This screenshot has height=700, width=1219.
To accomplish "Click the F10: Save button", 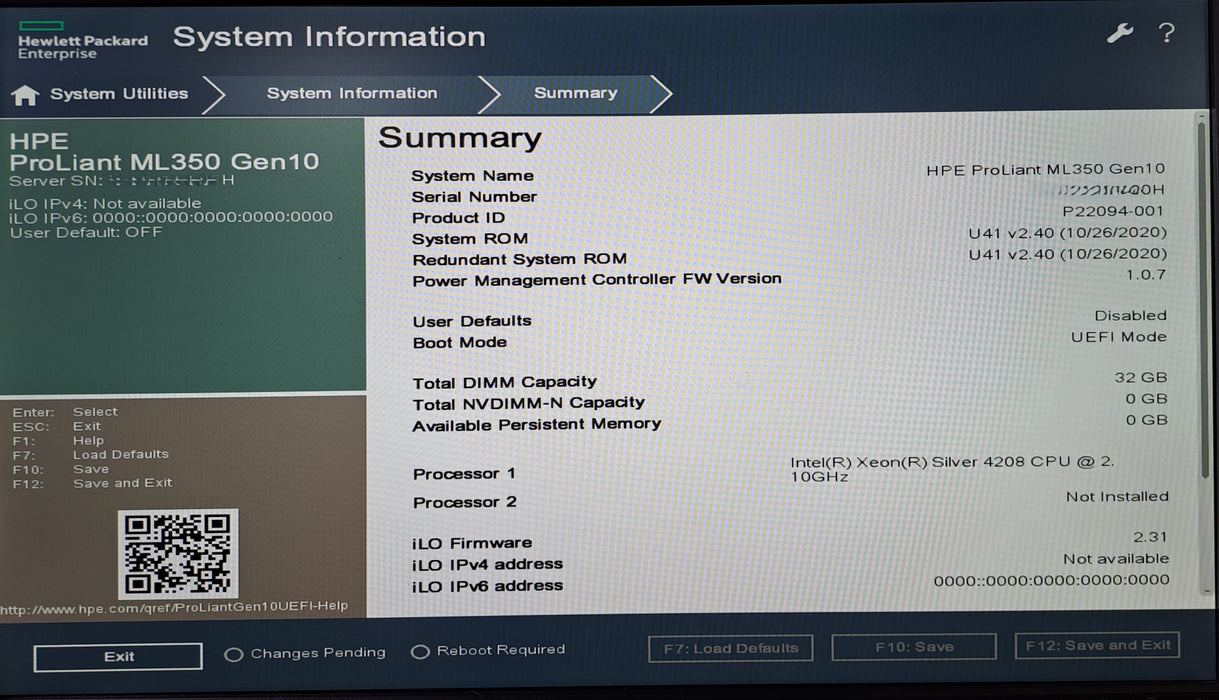I will pos(914,647).
